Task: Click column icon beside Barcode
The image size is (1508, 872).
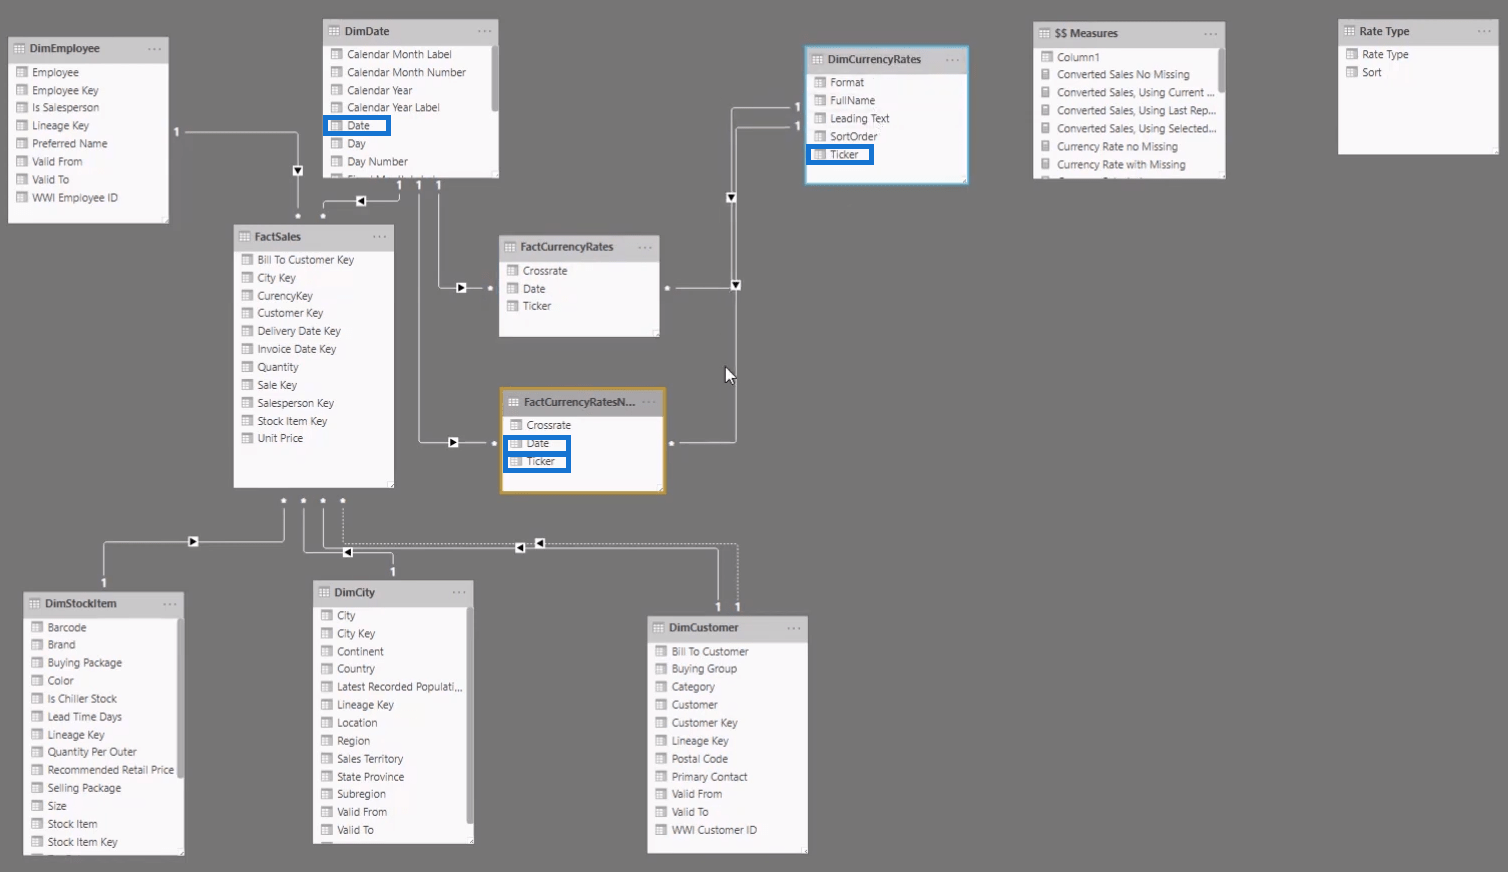Action: (x=37, y=628)
